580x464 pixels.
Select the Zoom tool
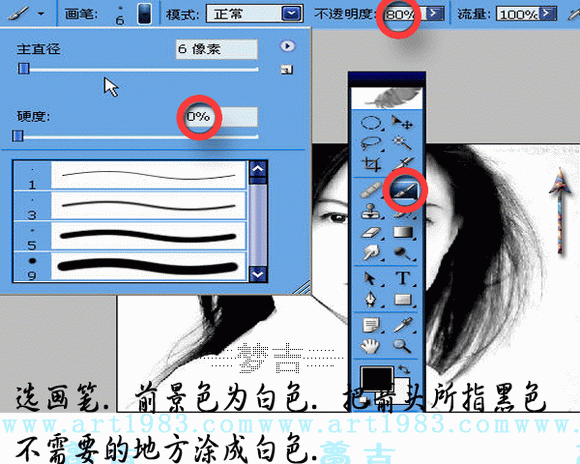pos(402,346)
